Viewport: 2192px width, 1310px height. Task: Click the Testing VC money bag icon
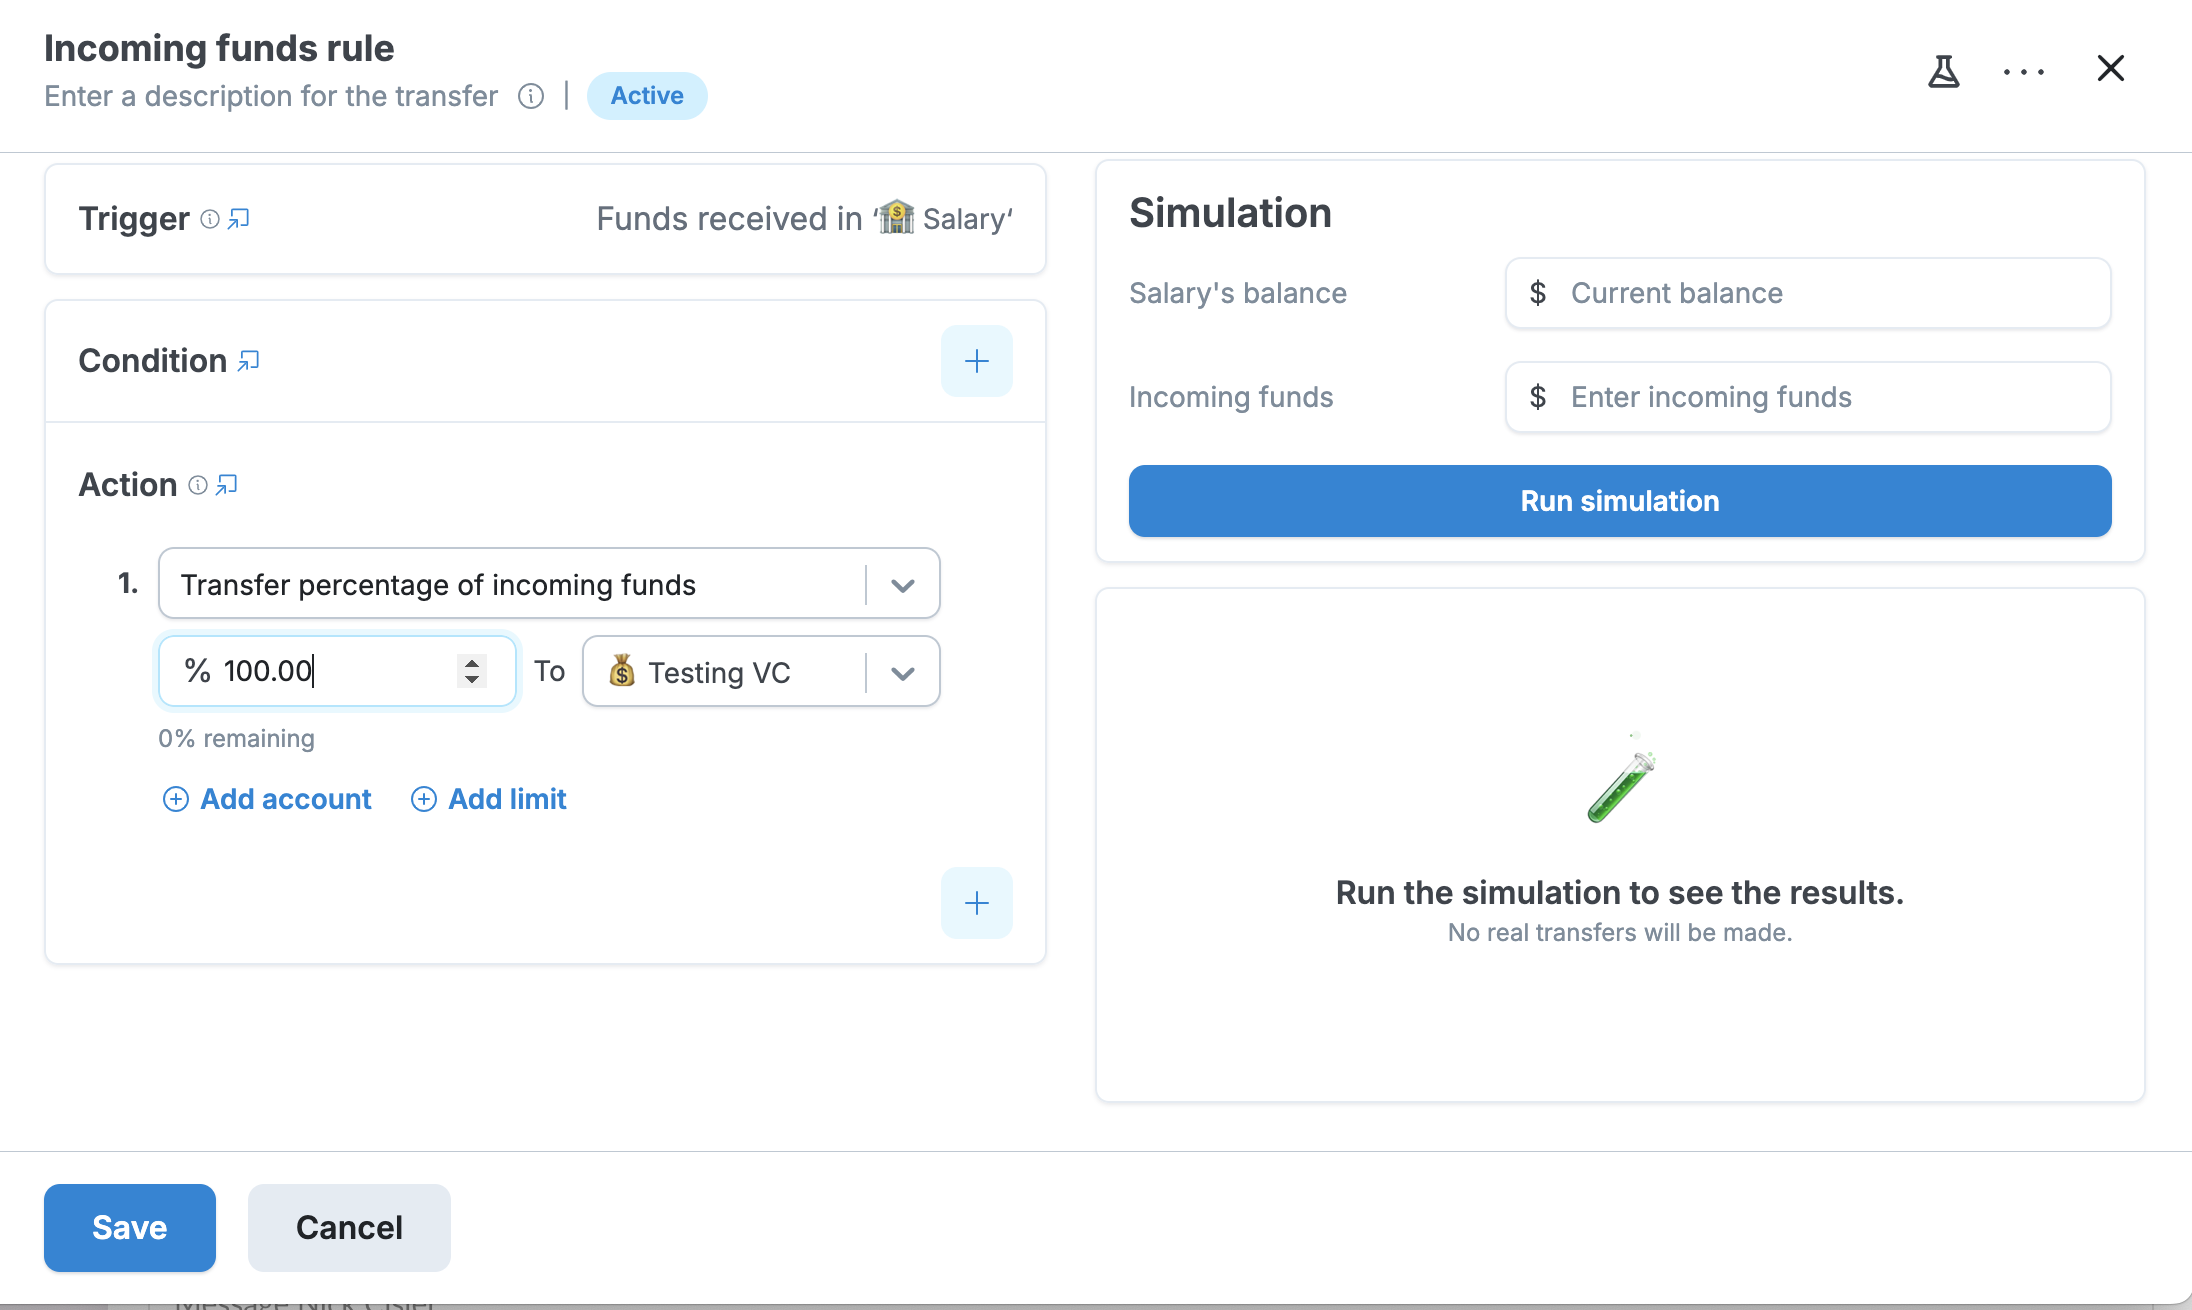point(622,671)
